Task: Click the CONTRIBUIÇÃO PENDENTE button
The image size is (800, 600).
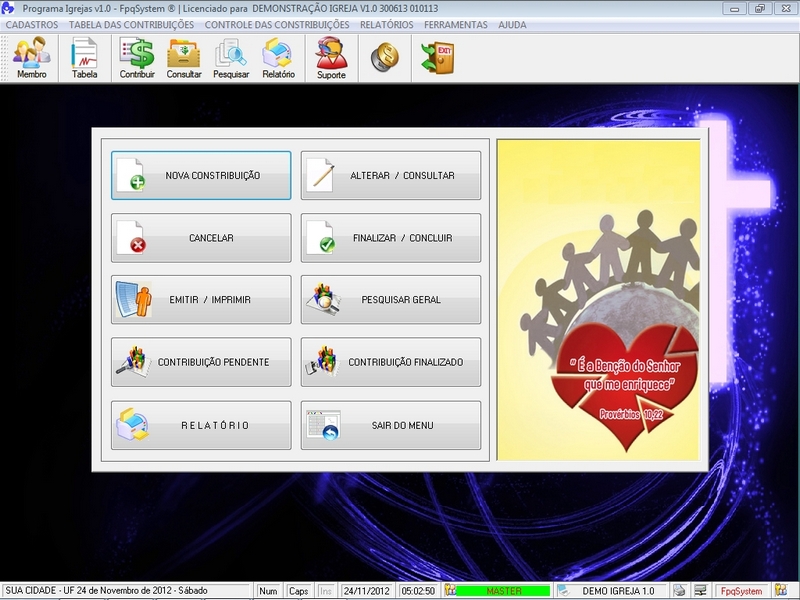Action: pos(201,362)
